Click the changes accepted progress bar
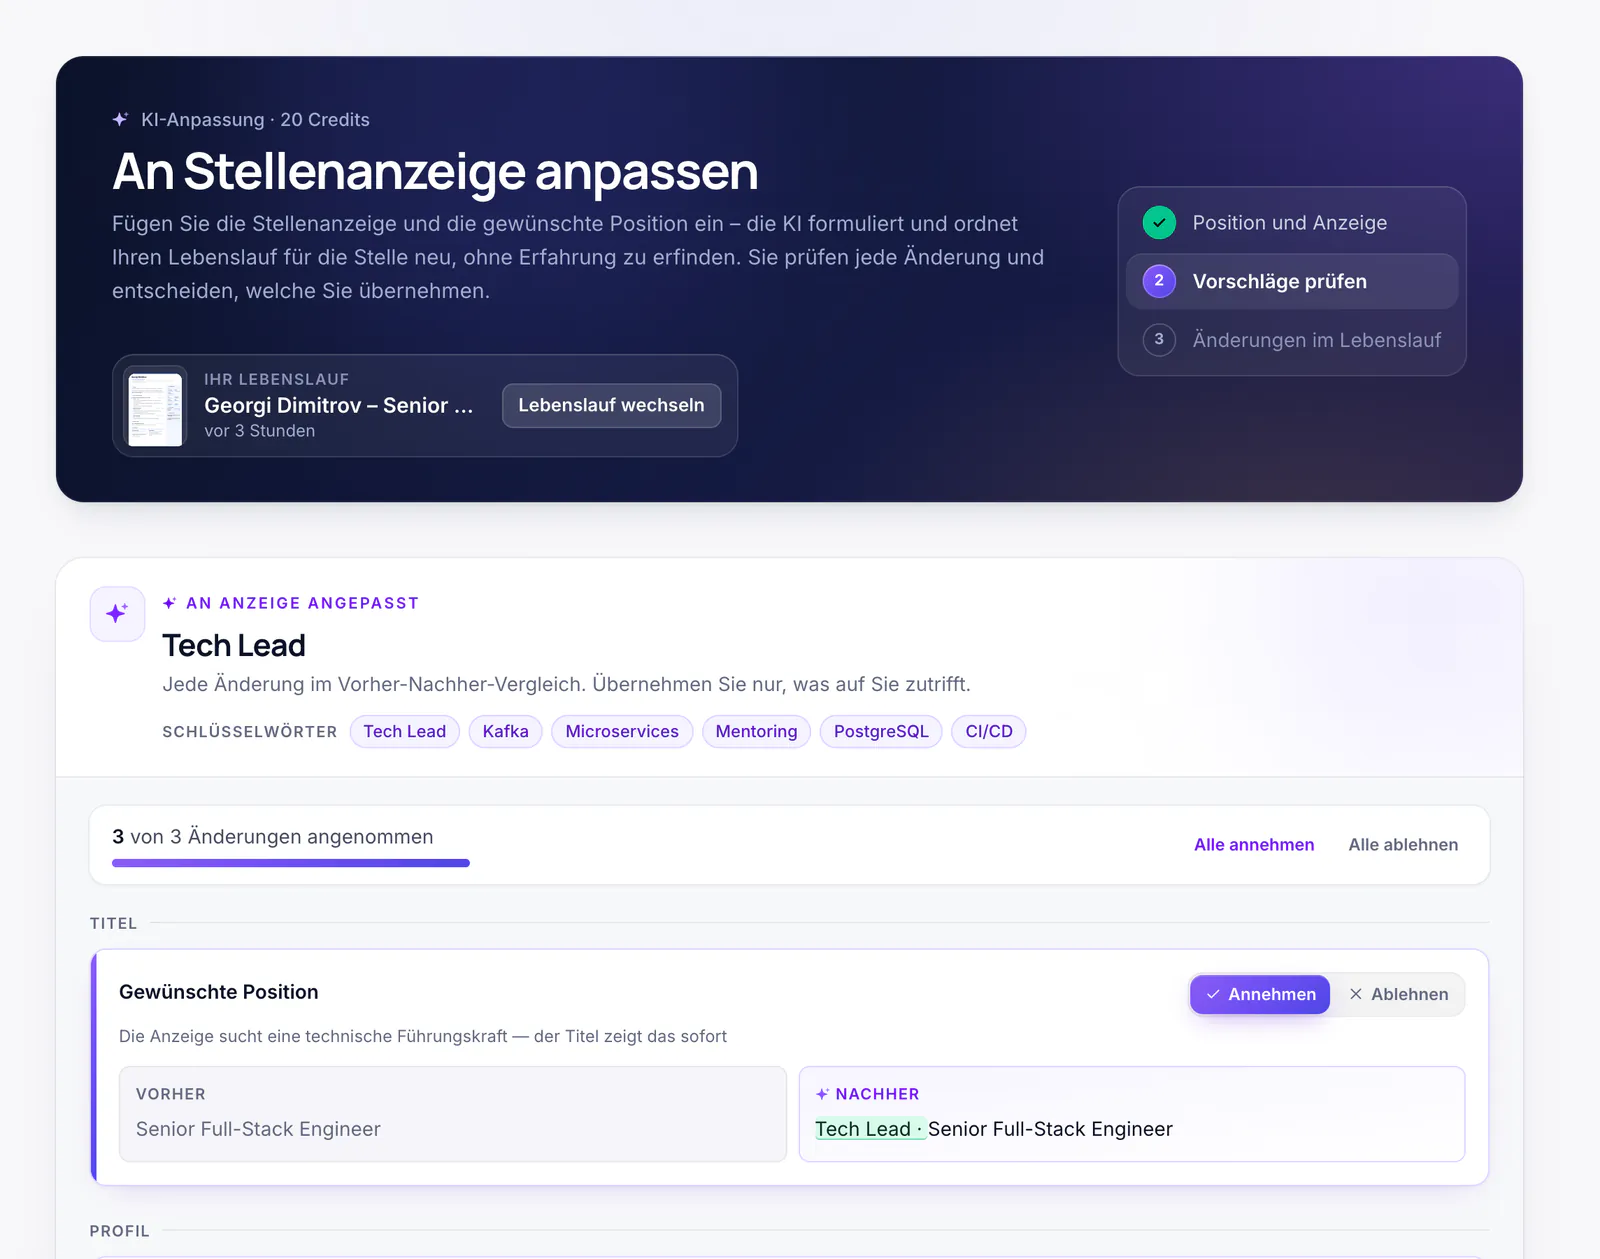 click(291, 863)
